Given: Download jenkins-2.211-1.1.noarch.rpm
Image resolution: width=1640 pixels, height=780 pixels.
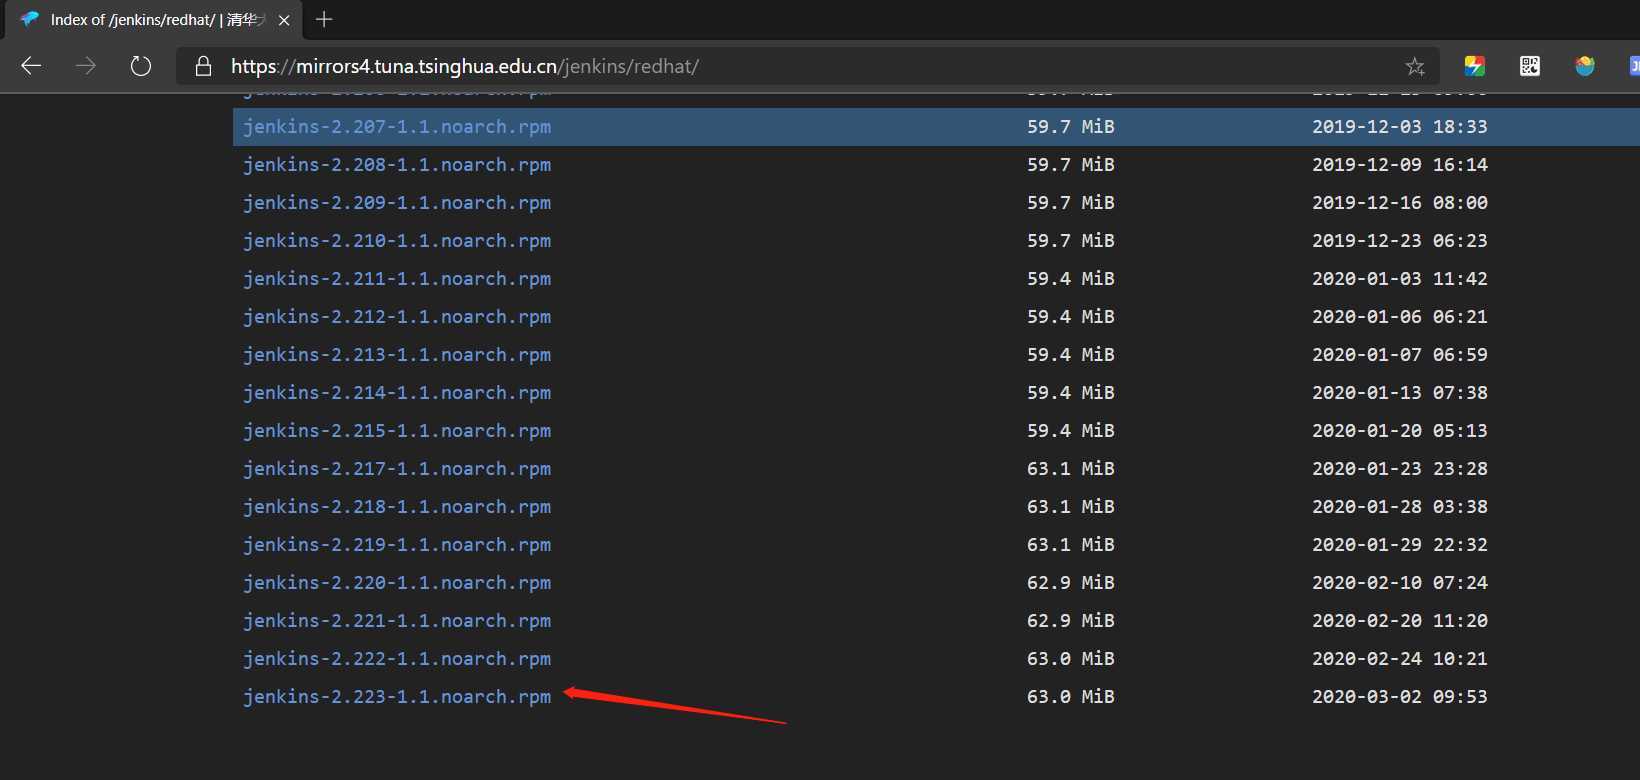Looking at the screenshot, I should 397,279.
